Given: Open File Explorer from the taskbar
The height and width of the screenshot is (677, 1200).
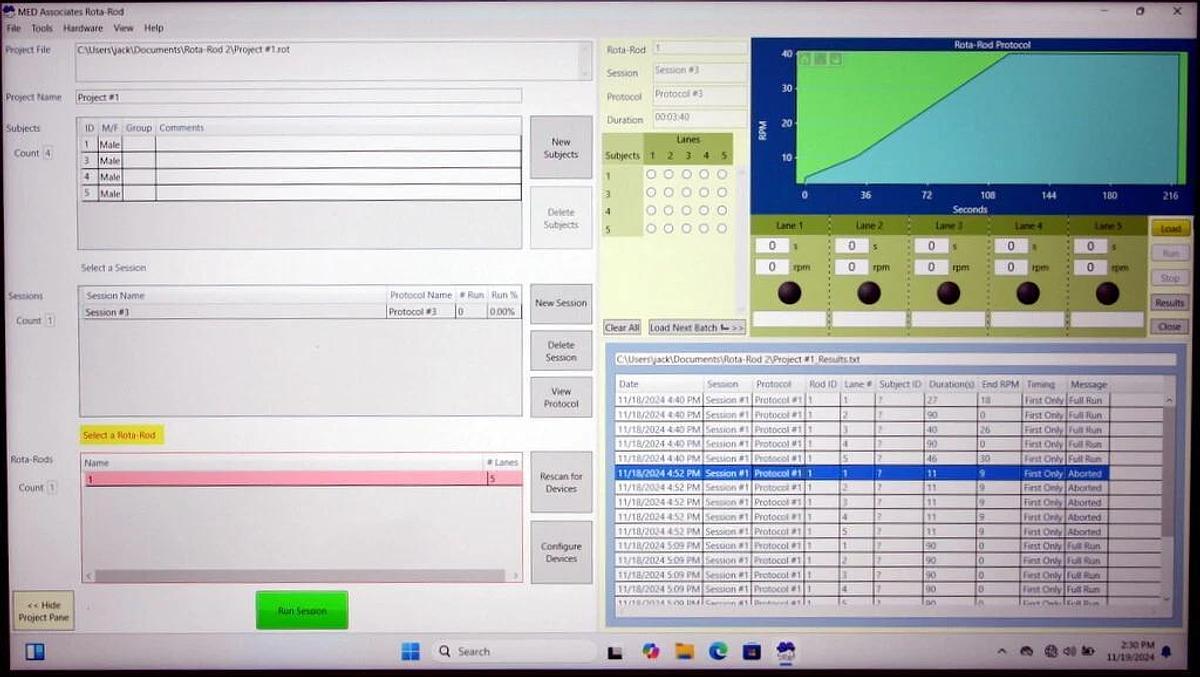Looking at the screenshot, I should click(684, 651).
